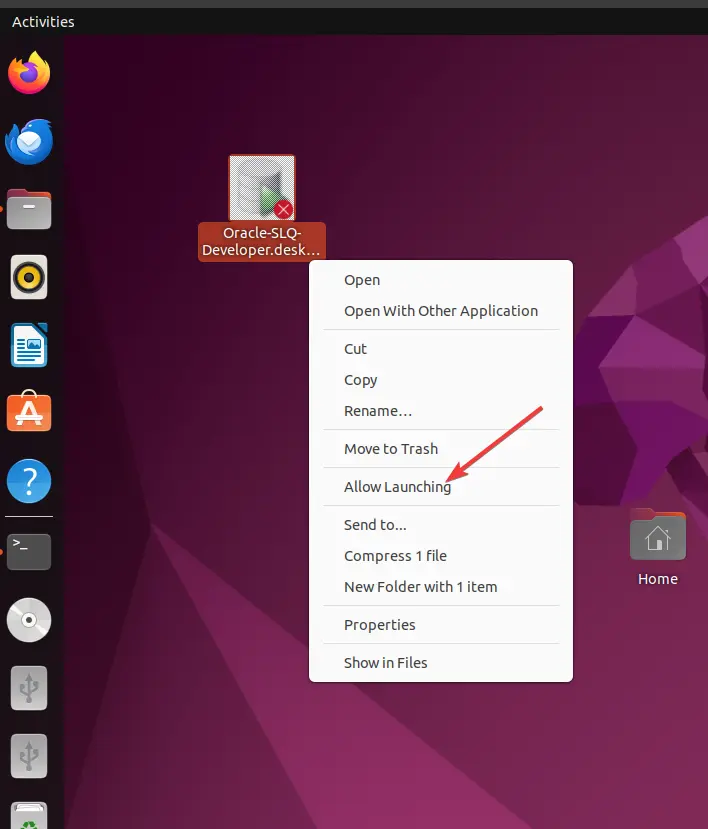Click the Oracle-SLQ-Developer.desk… file label
The image size is (708, 829).
point(262,242)
